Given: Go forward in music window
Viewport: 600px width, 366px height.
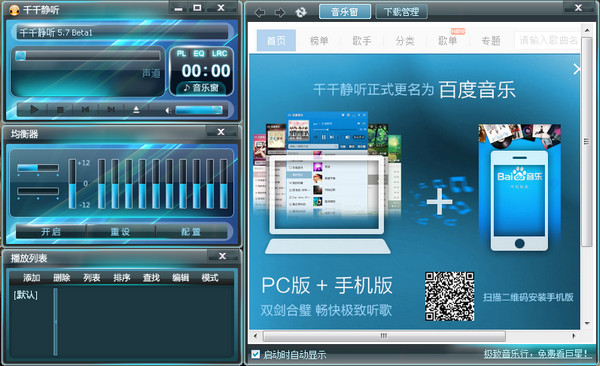Looking at the screenshot, I should [x=280, y=12].
